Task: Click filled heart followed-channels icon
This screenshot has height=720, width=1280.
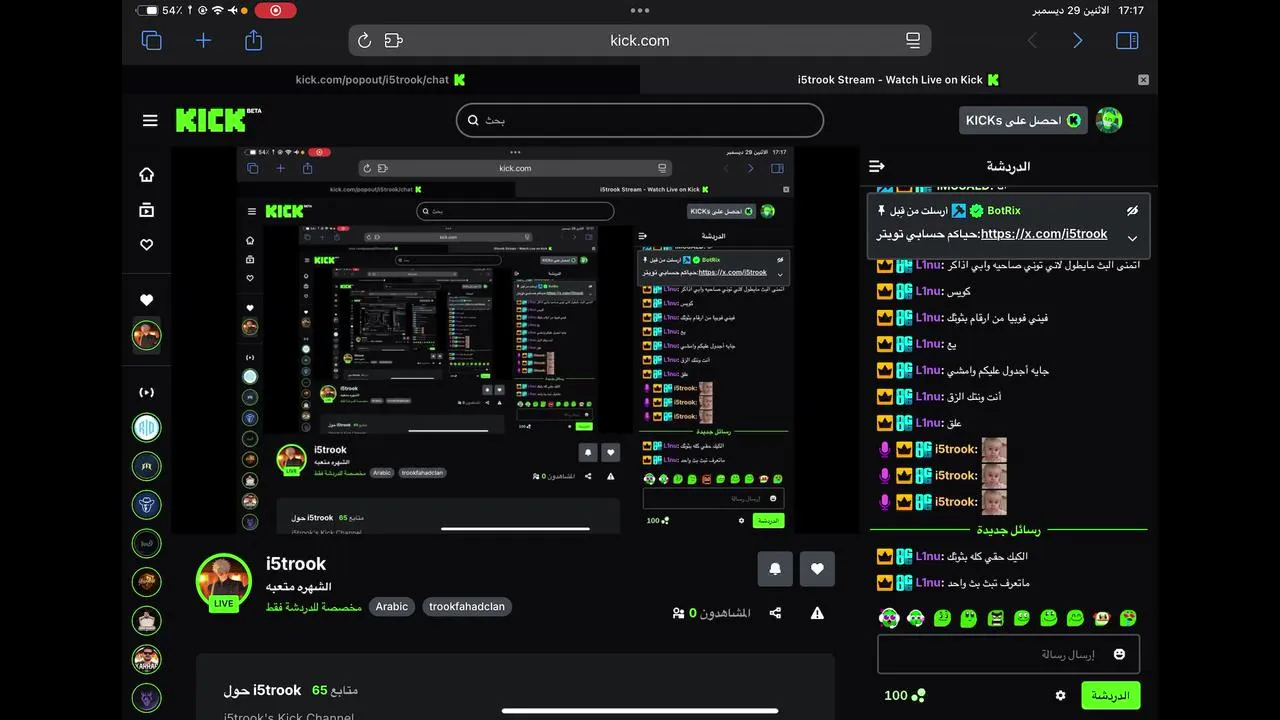Action: pos(147,300)
